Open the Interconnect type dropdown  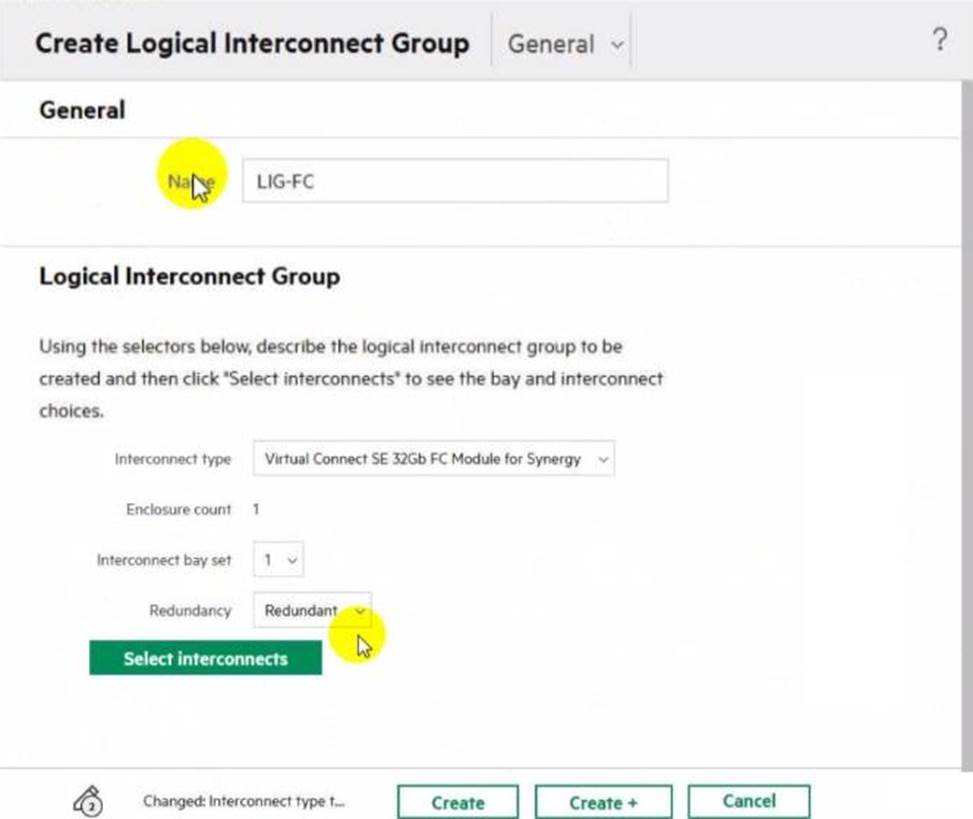[433, 459]
